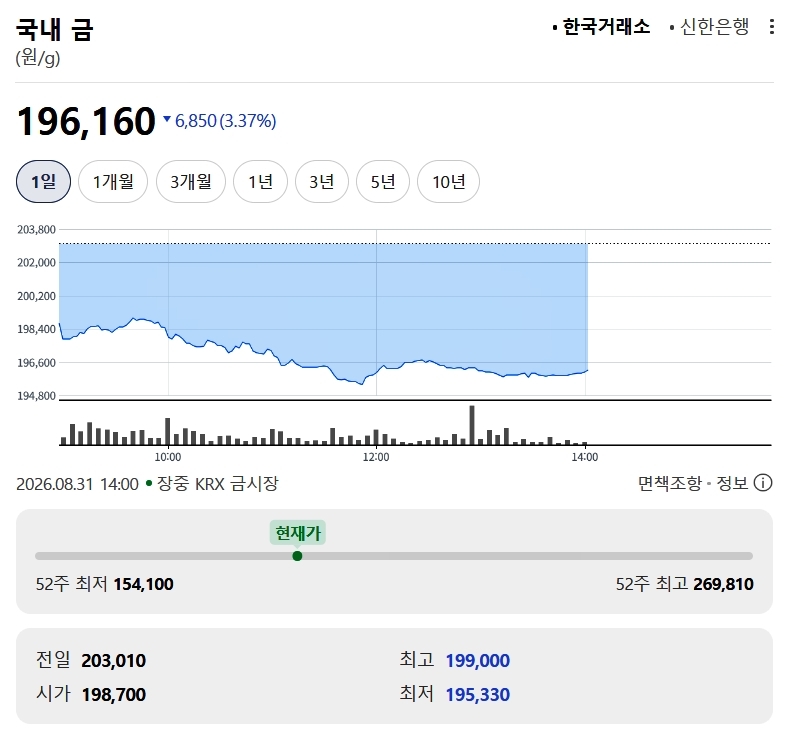Show the 3년 chart range
Screen dimensions: 788x737
tap(322, 181)
